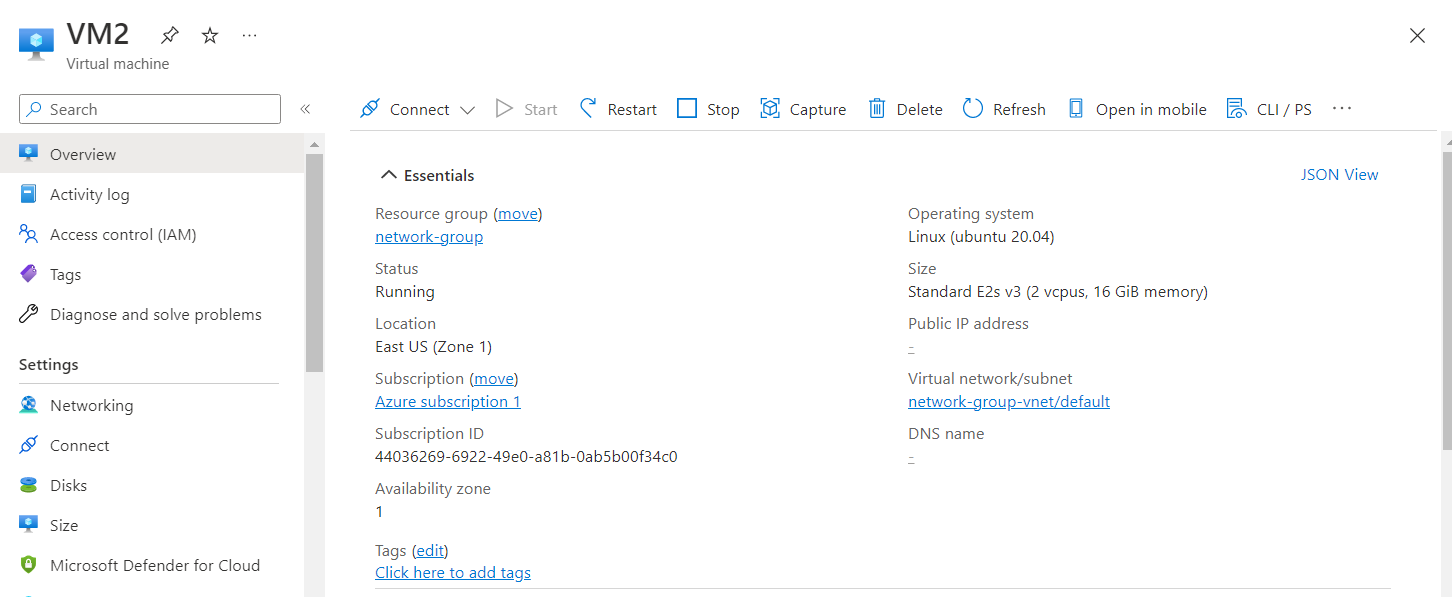The height and width of the screenshot is (597, 1452).
Task: Open the Connect dropdown arrow
Action: click(467, 110)
